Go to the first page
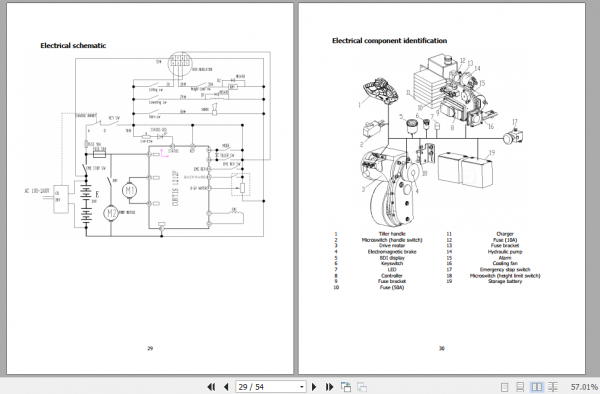This screenshot has width=600, height=394. (x=211, y=387)
